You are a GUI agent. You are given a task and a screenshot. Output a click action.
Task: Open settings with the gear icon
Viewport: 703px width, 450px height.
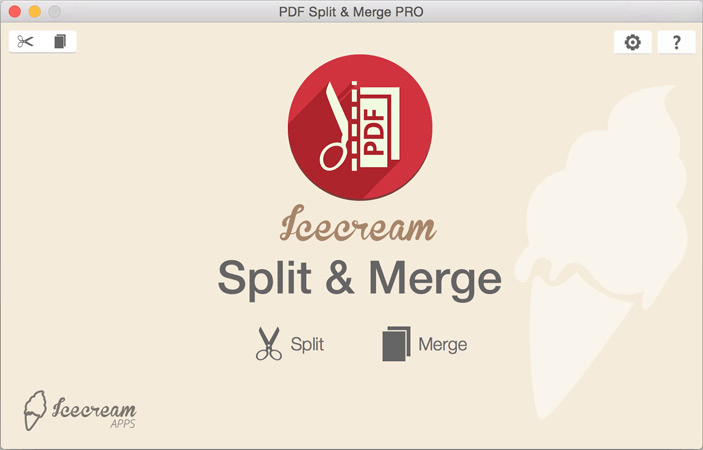coord(632,42)
